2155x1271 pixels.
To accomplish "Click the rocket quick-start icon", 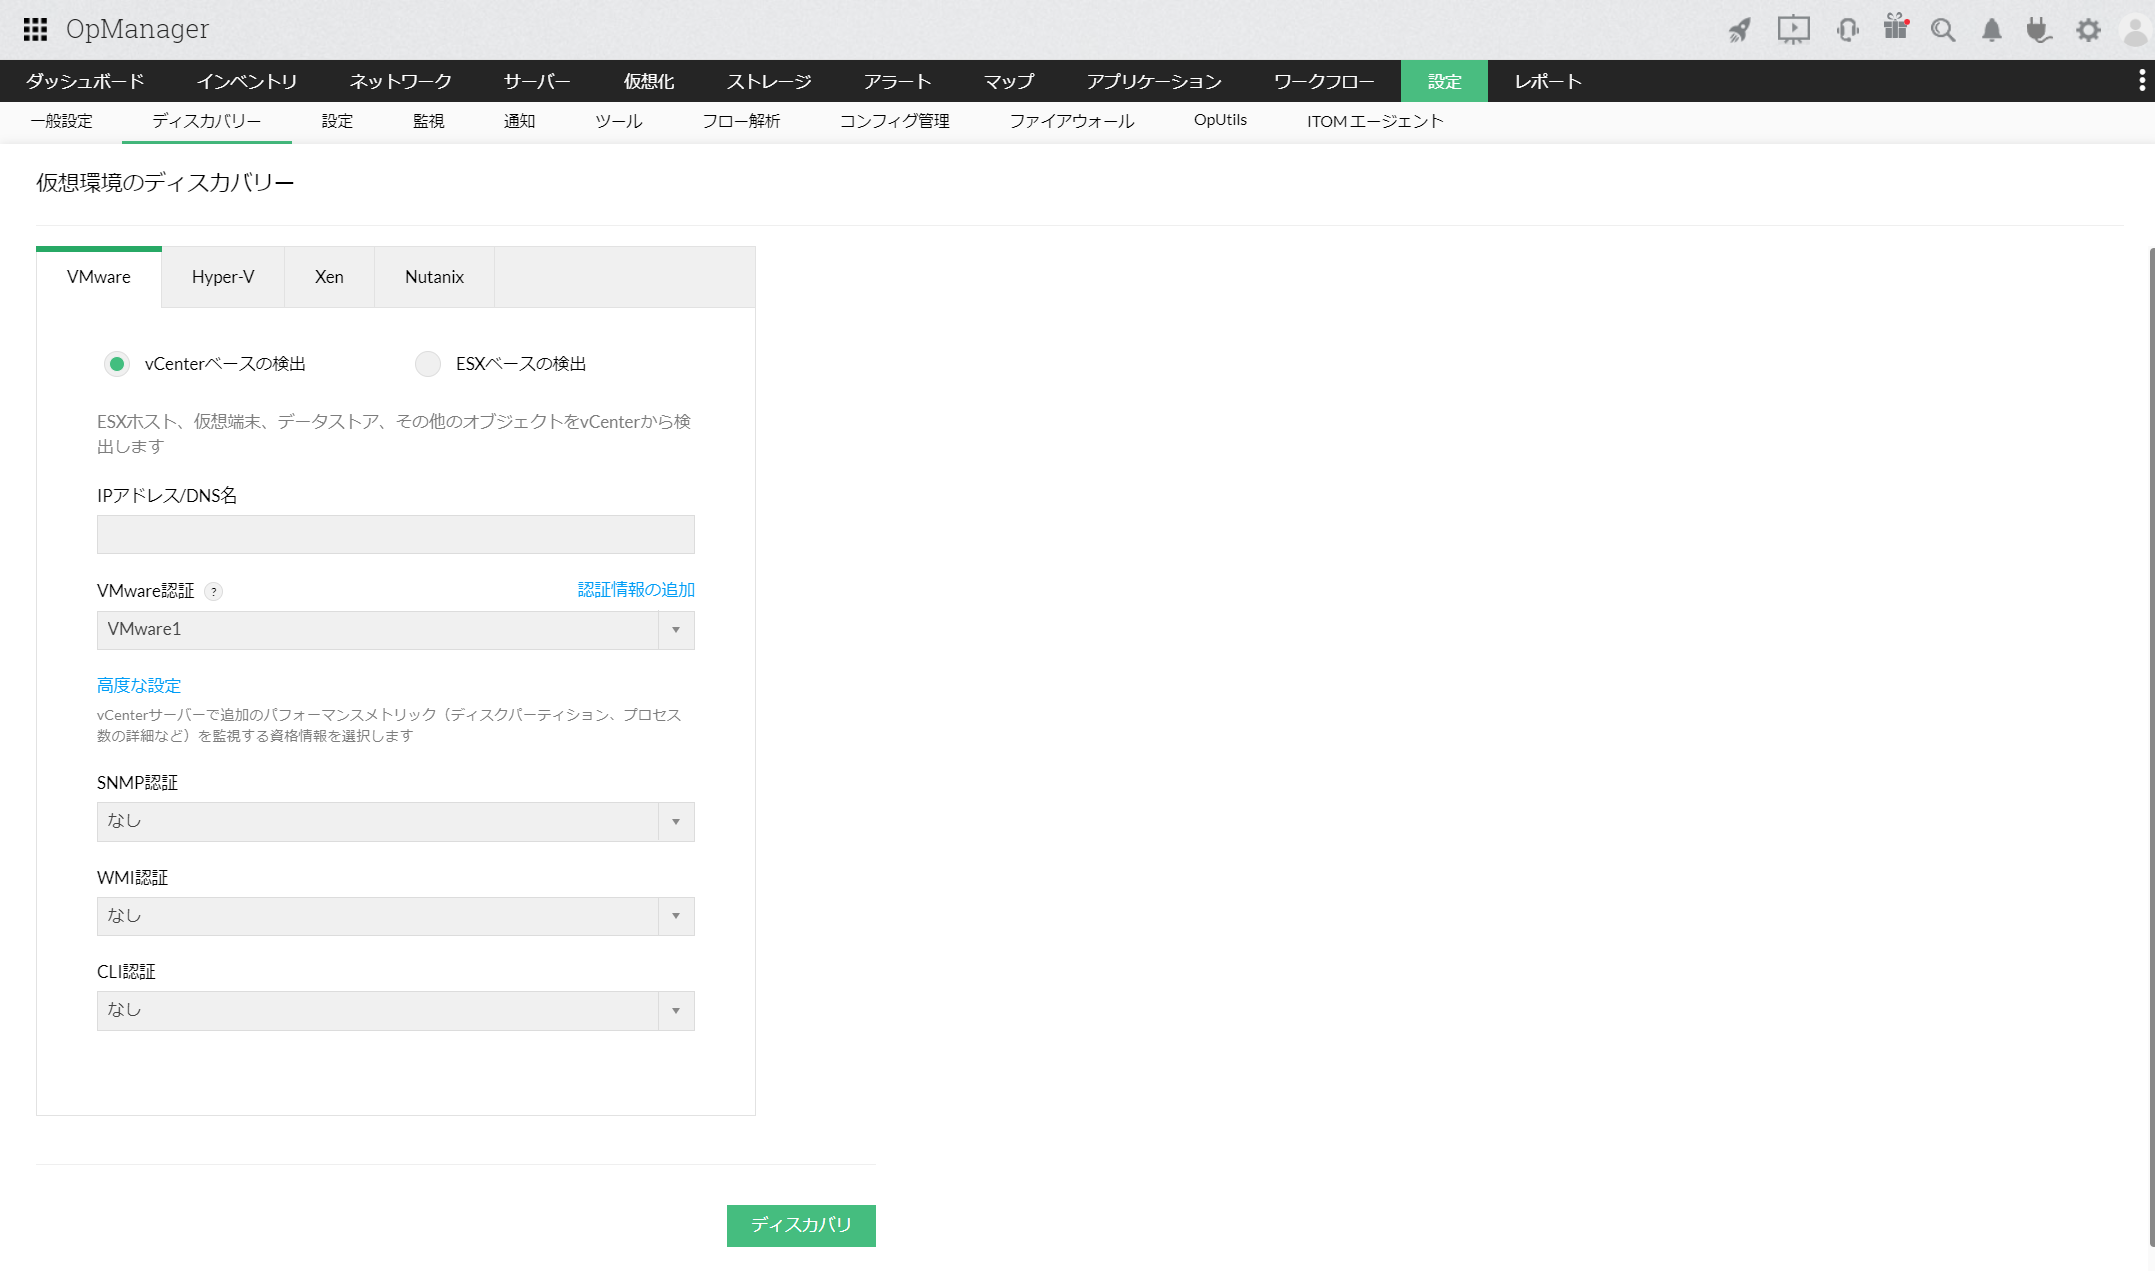I will pyautogui.click(x=1740, y=30).
